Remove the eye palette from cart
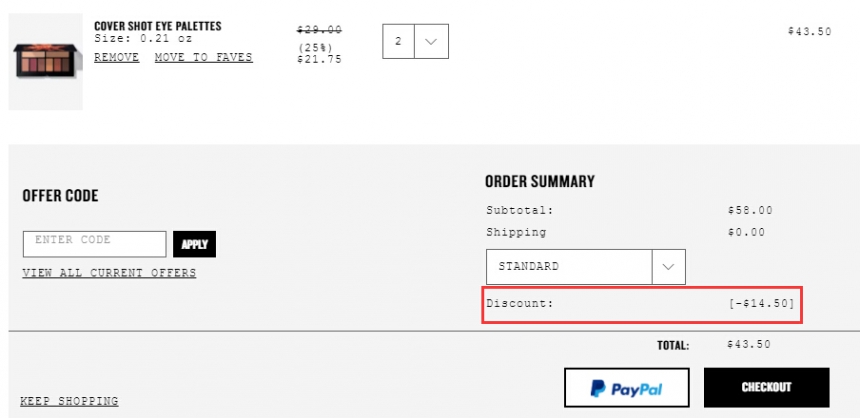Image resolution: width=860 pixels, height=418 pixels. pyautogui.click(x=116, y=57)
